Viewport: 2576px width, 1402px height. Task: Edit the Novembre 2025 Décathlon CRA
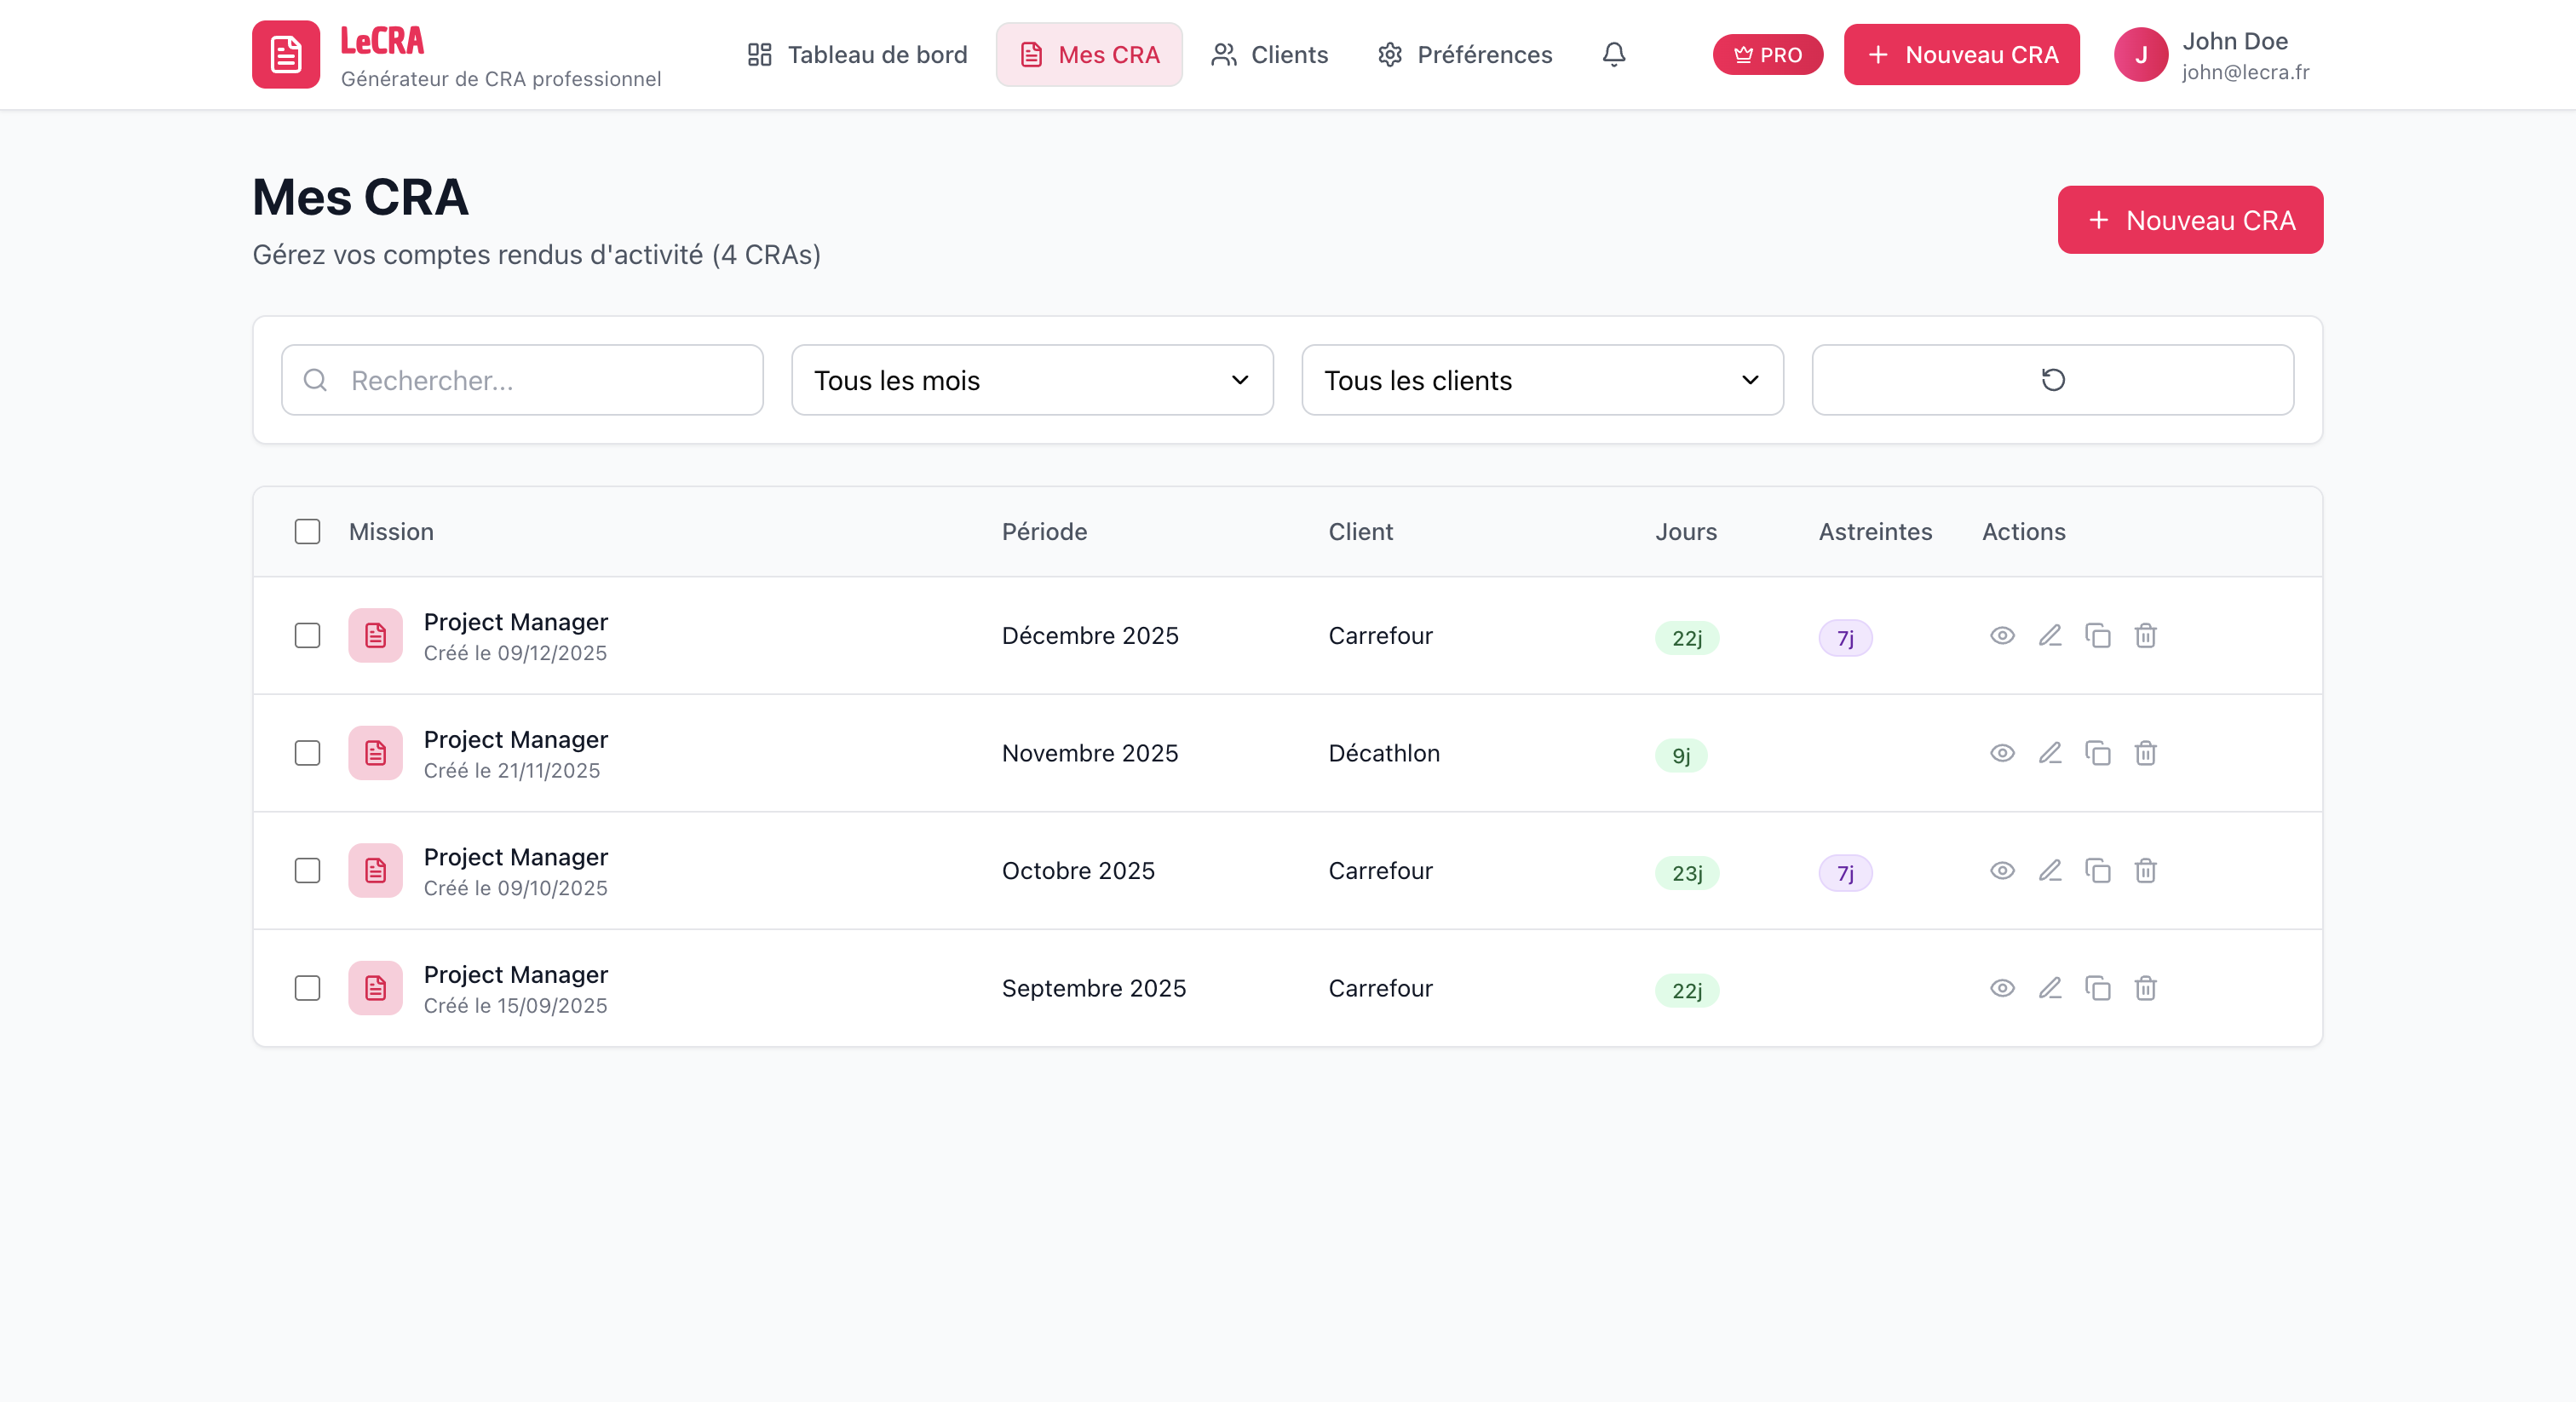2049,753
